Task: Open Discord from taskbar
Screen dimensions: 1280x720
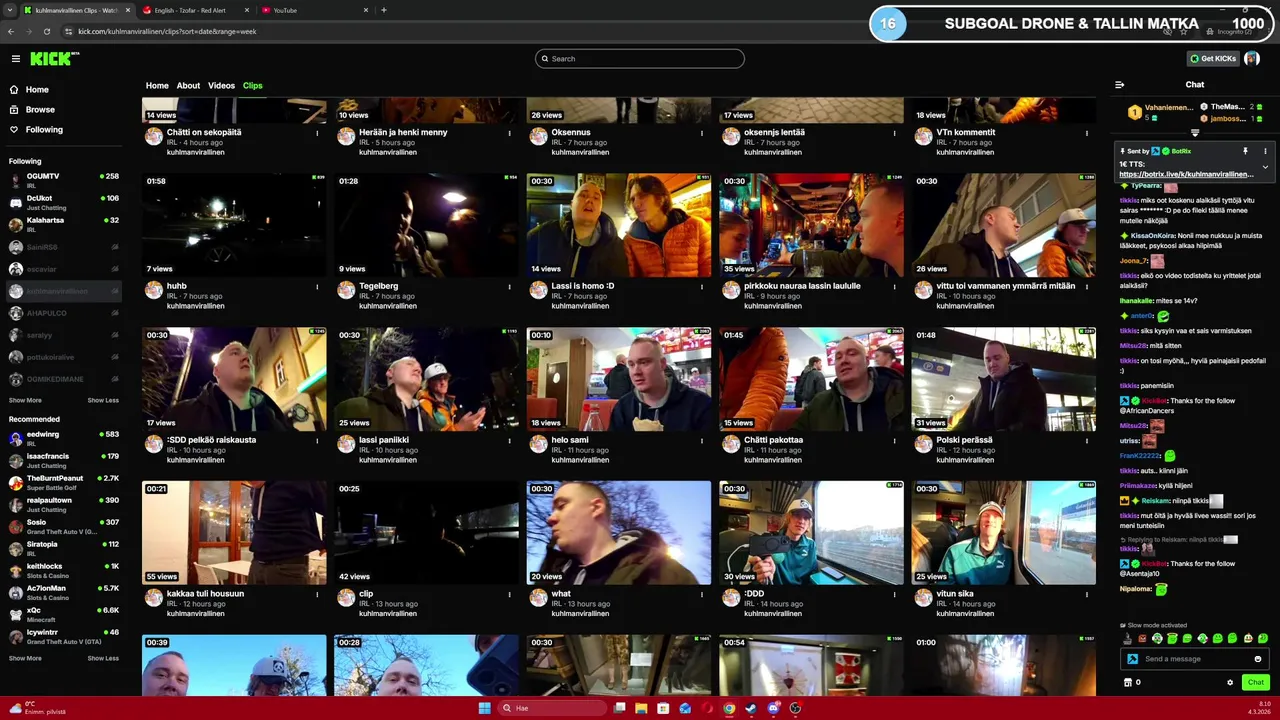Action: [773, 708]
